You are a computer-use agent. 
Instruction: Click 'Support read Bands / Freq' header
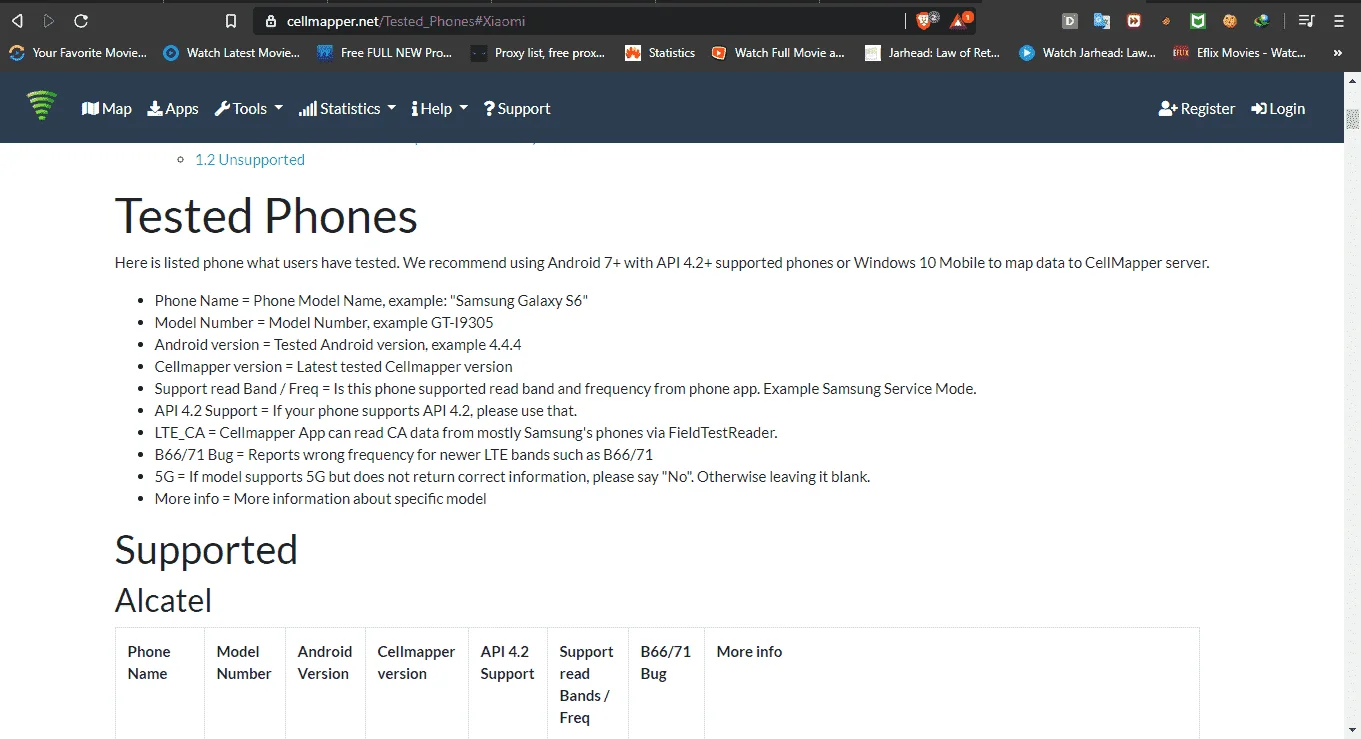[587, 685]
